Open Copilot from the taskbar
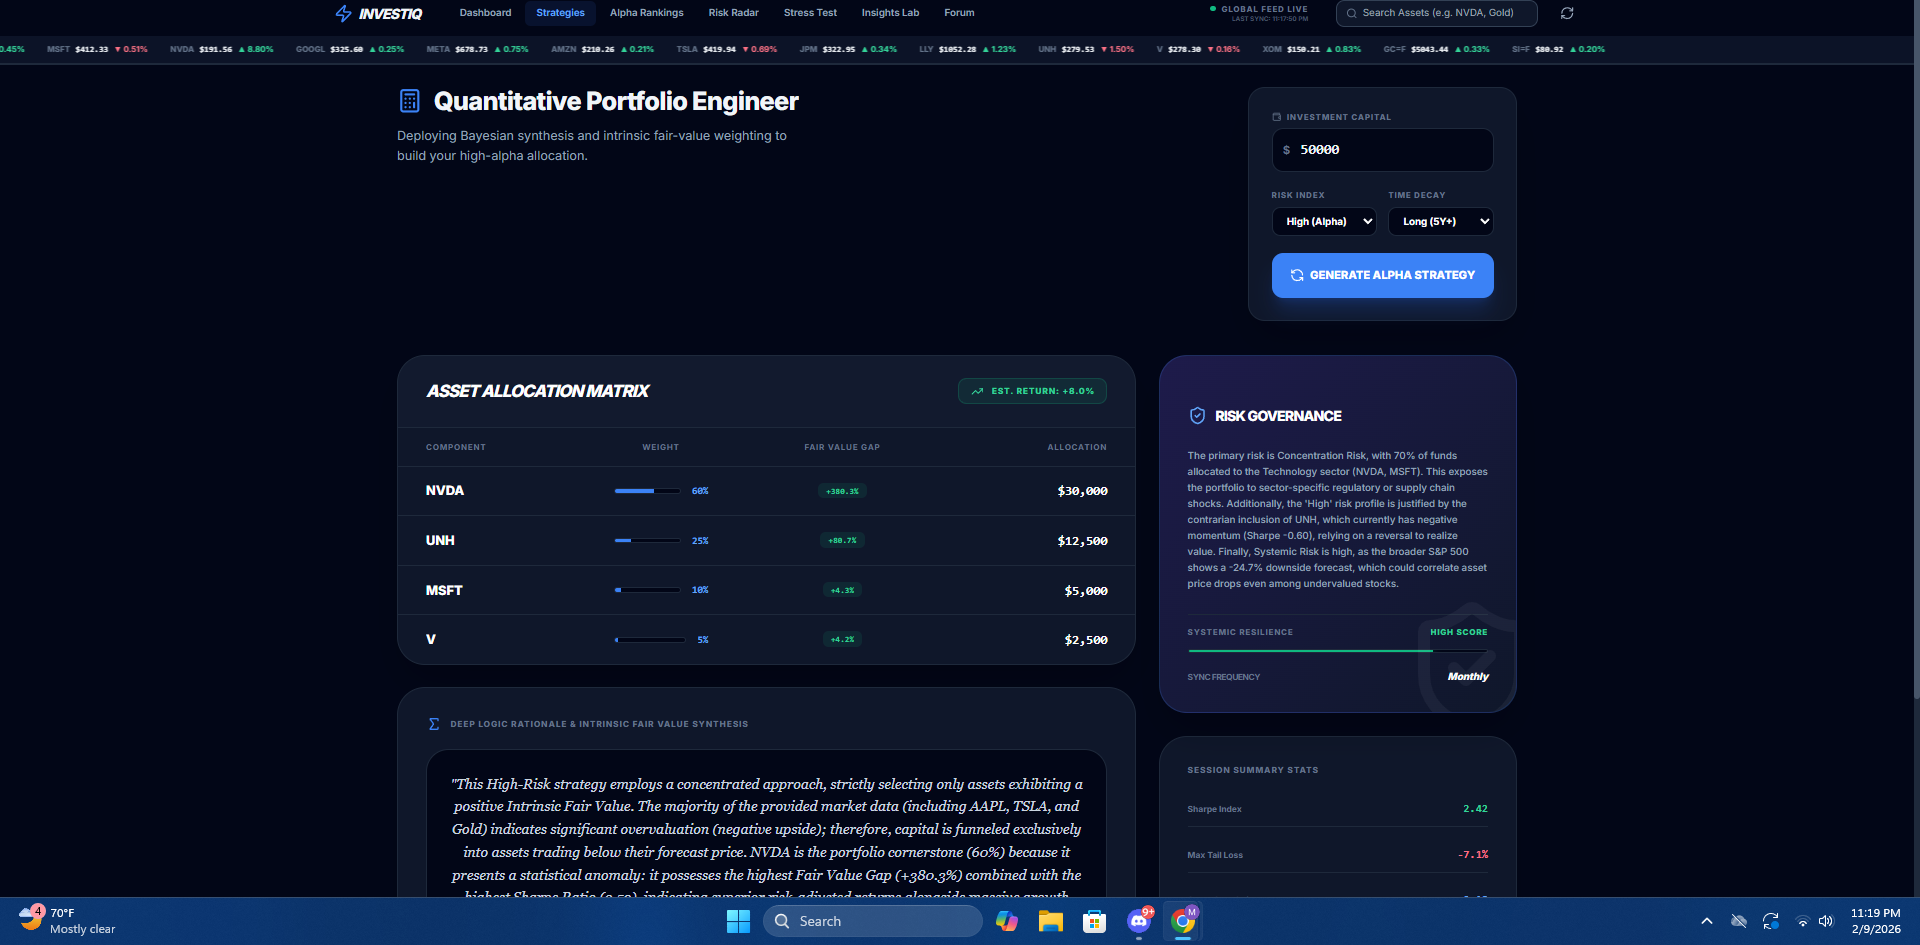This screenshot has height=945, width=1920. [x=1006, y=921]
